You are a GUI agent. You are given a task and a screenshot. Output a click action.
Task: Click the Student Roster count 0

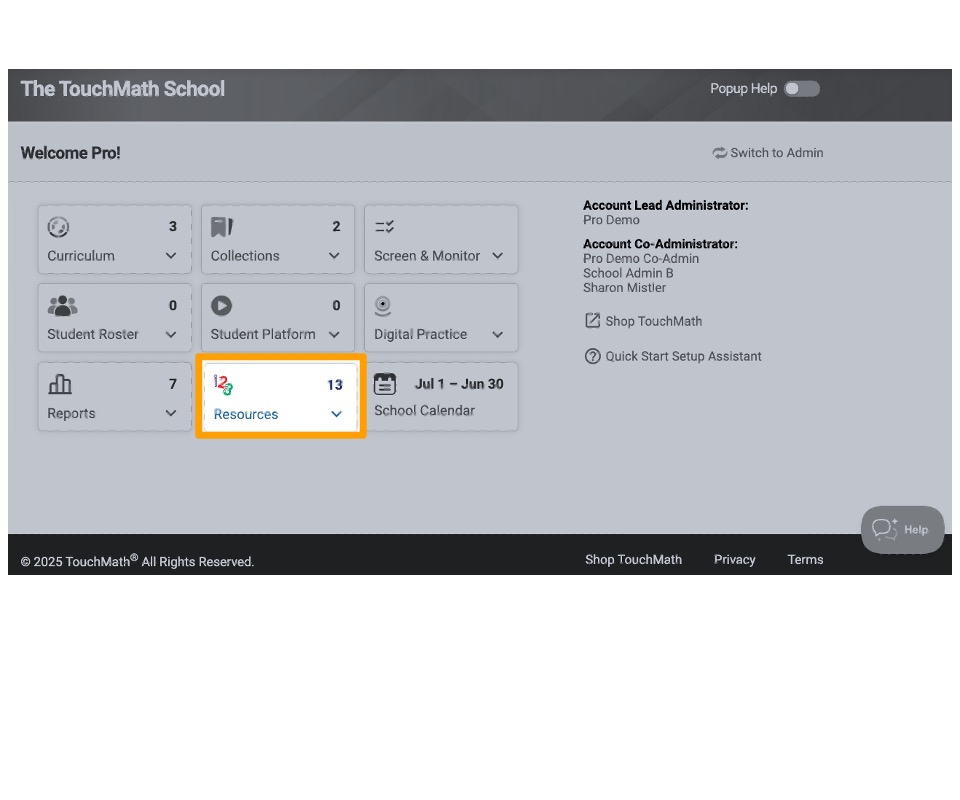click(173, 305)
